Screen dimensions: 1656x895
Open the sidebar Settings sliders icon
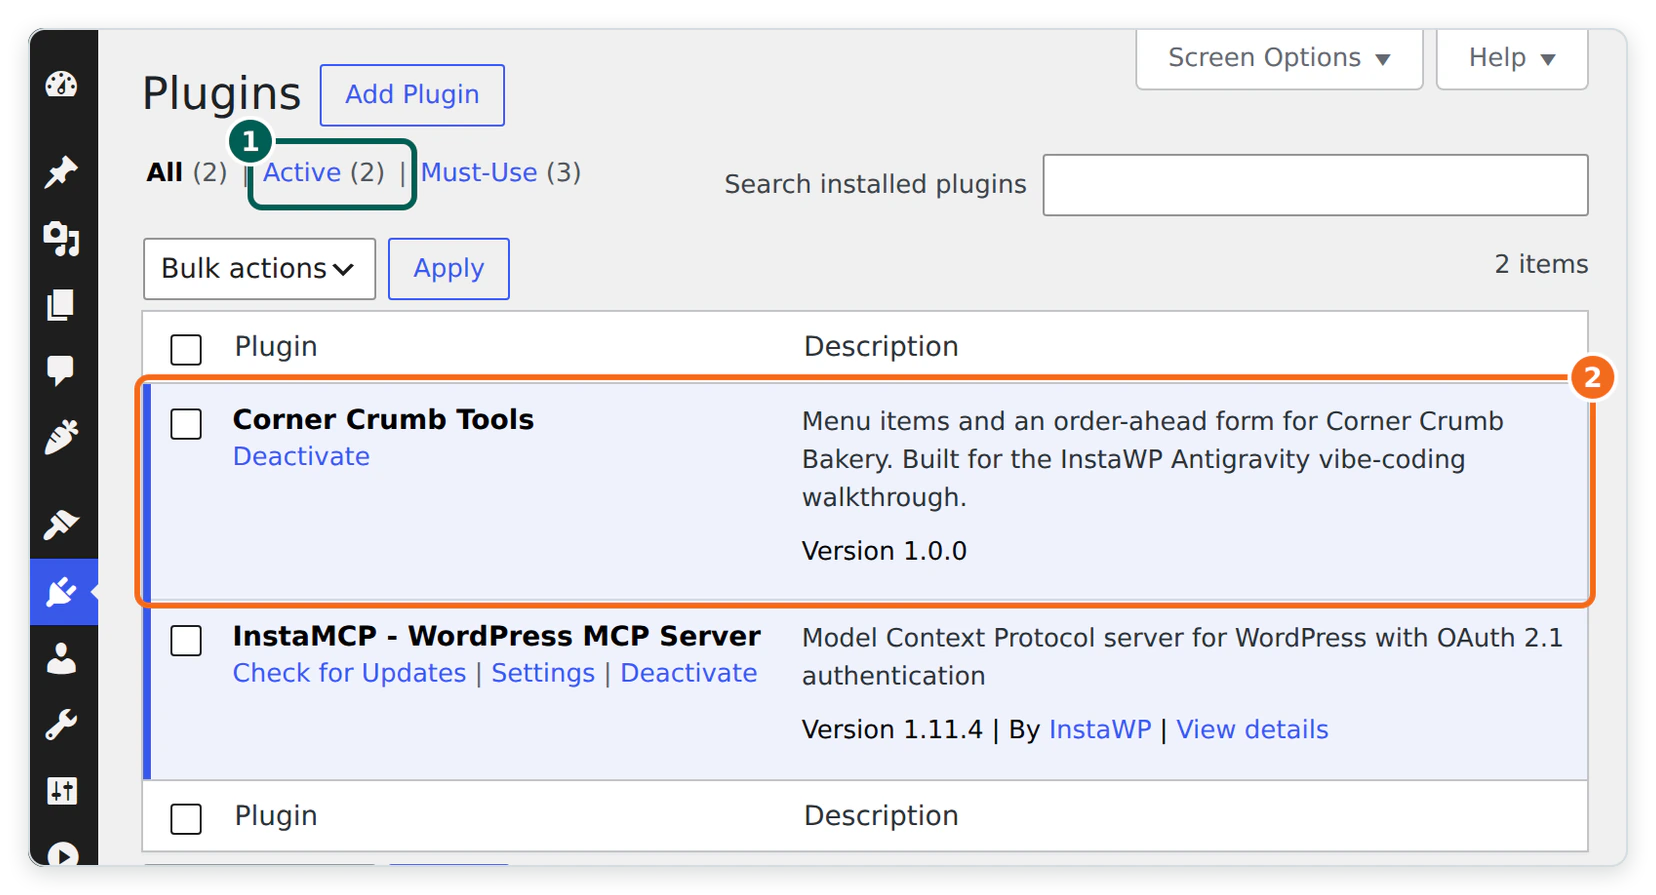point(62,791)
